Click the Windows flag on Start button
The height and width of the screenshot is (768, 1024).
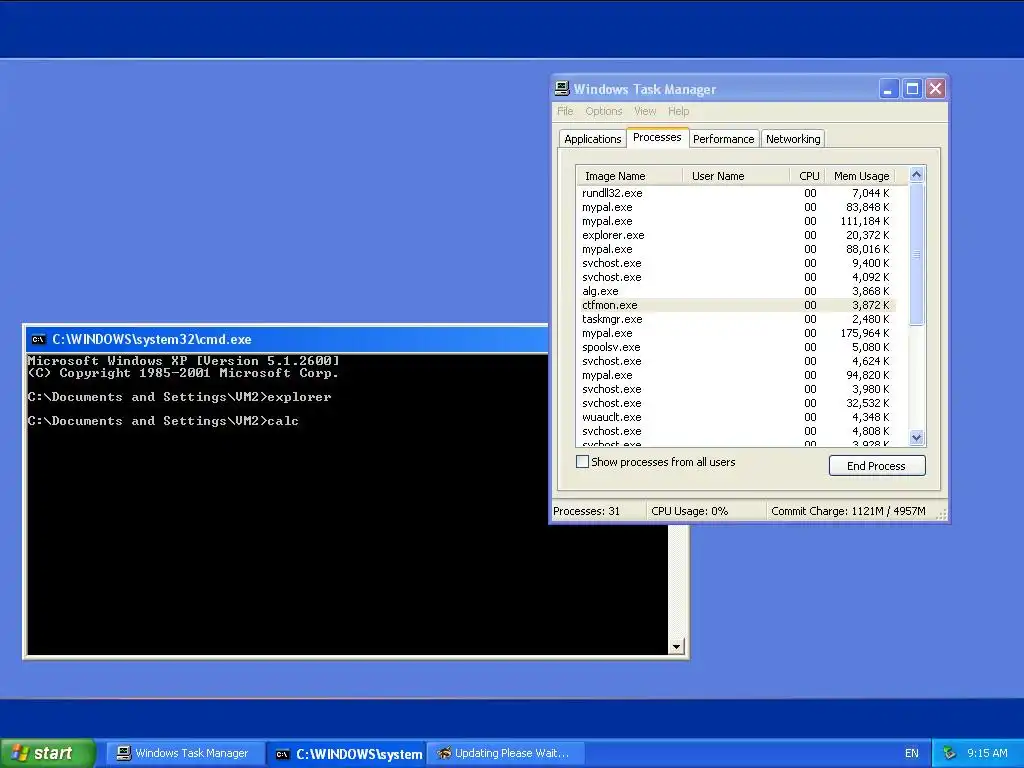(20, 753)
